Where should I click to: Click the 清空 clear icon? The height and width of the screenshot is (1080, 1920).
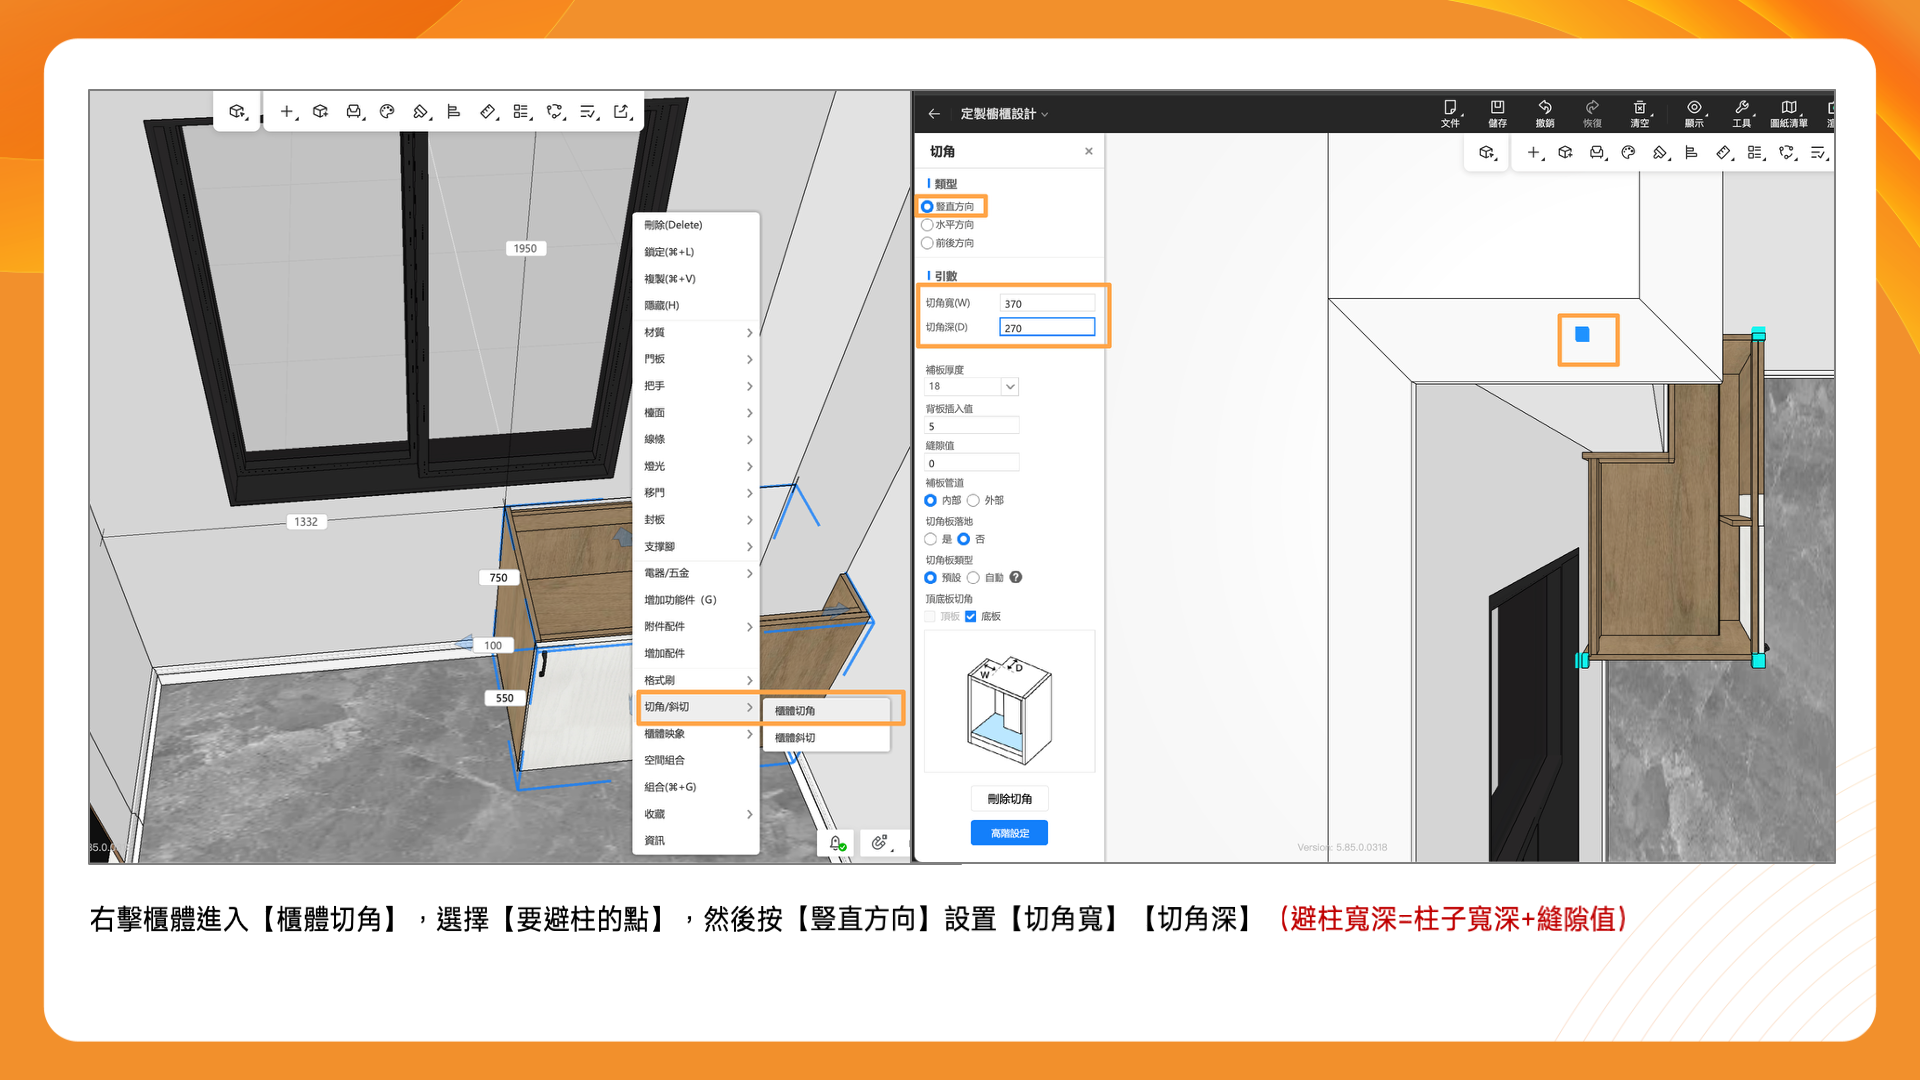[1640, 108]
